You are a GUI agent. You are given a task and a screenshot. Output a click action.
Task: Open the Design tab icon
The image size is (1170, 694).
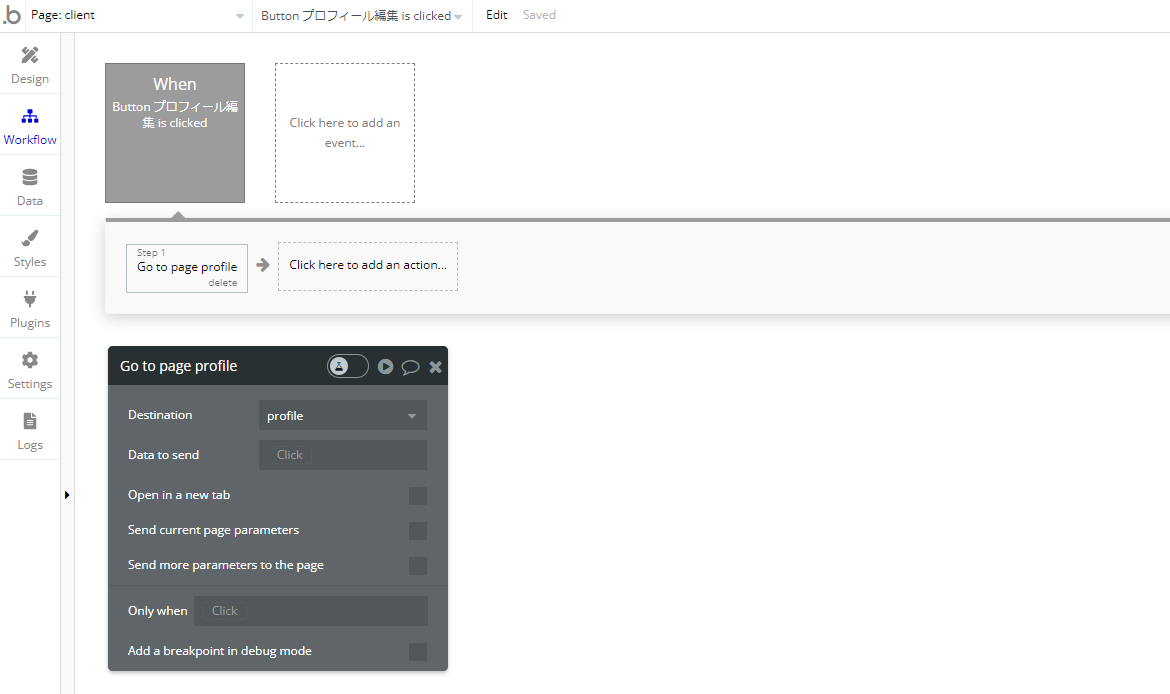[x=30, y=55]
